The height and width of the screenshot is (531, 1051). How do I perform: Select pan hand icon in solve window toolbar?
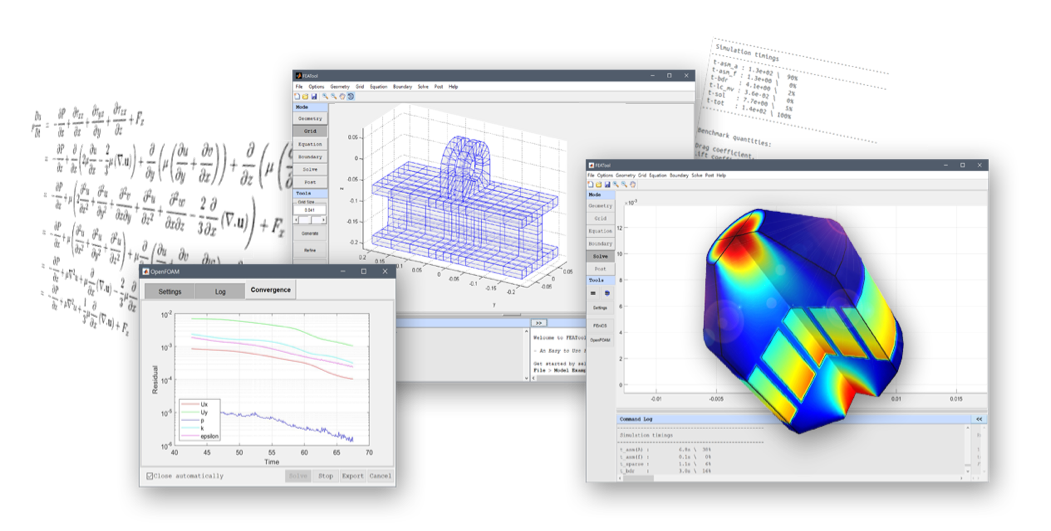[633, 184]
